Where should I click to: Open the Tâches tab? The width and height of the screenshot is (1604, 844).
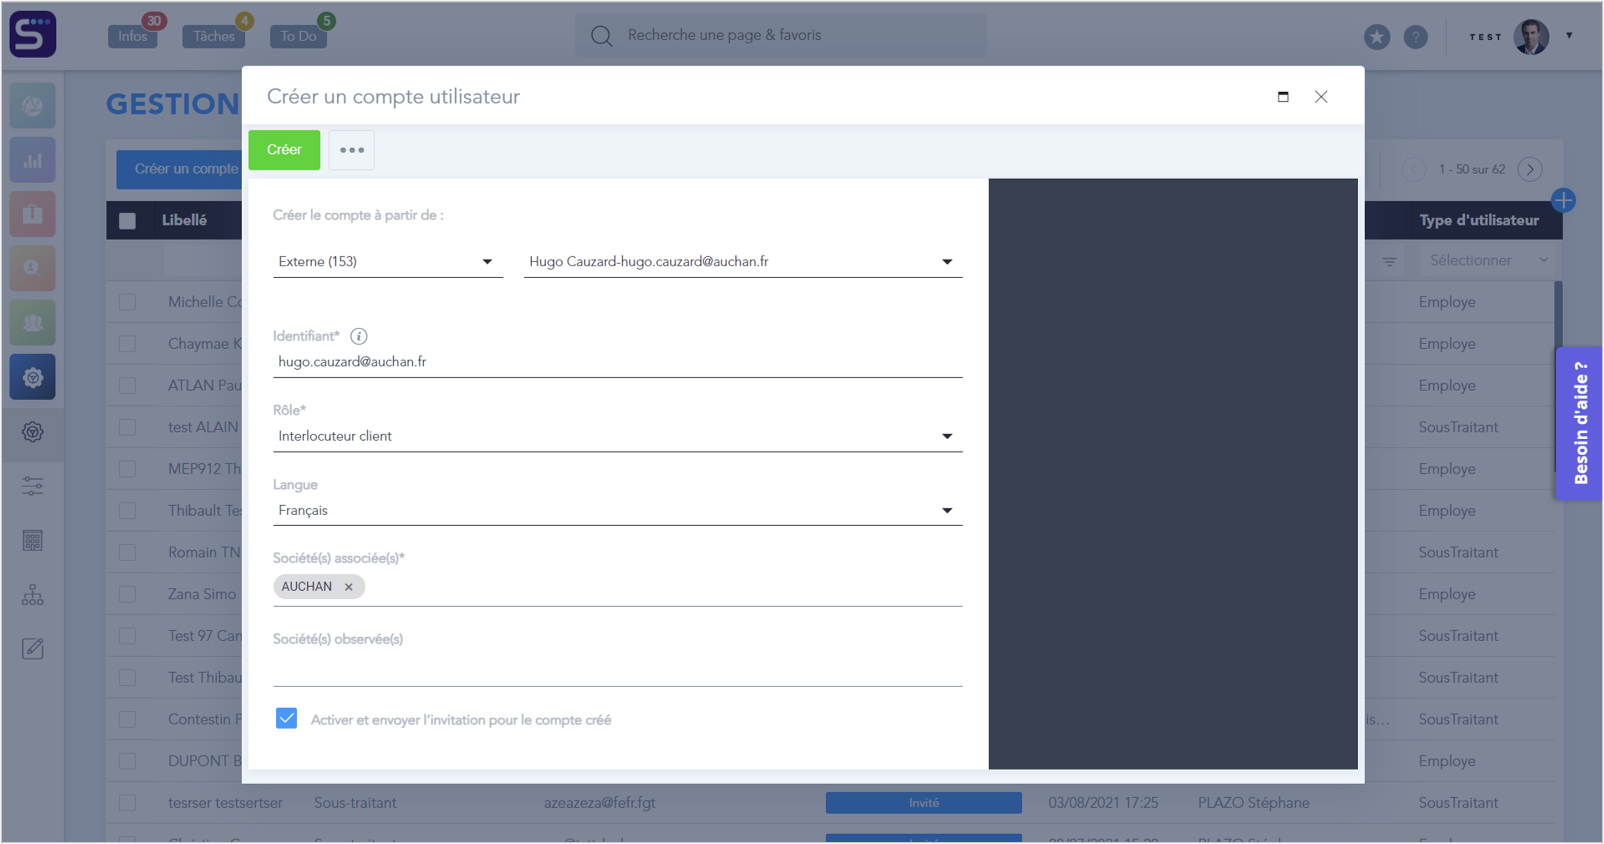click(x=213, y=36)
